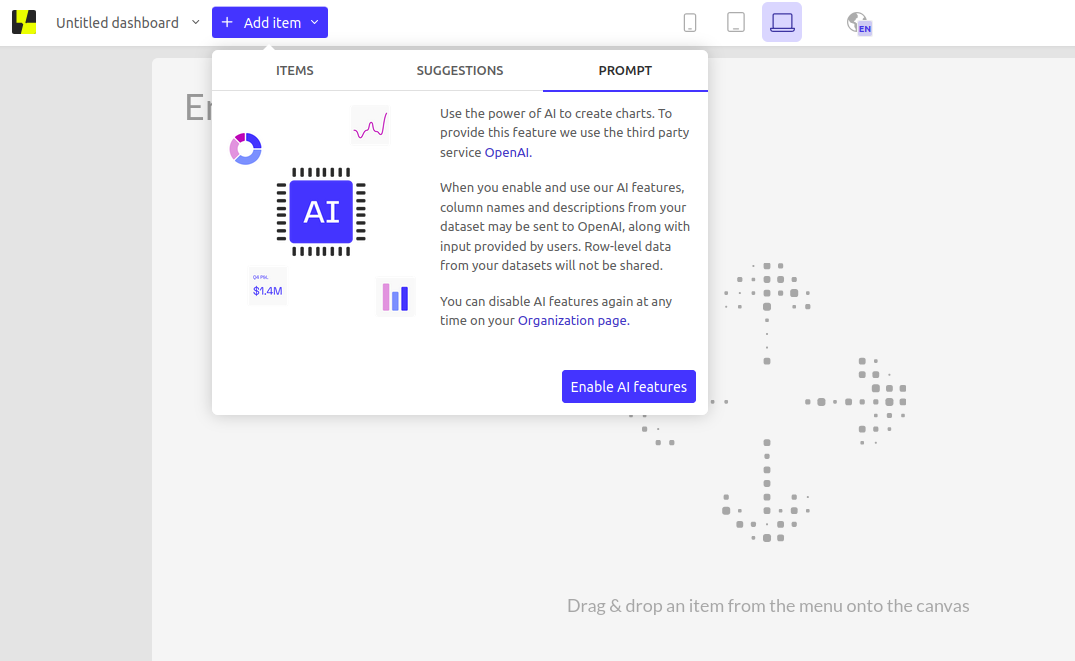1075x661 pixels.
Task: Select the desktop laptop screen view
Action: tap(782, 22)
